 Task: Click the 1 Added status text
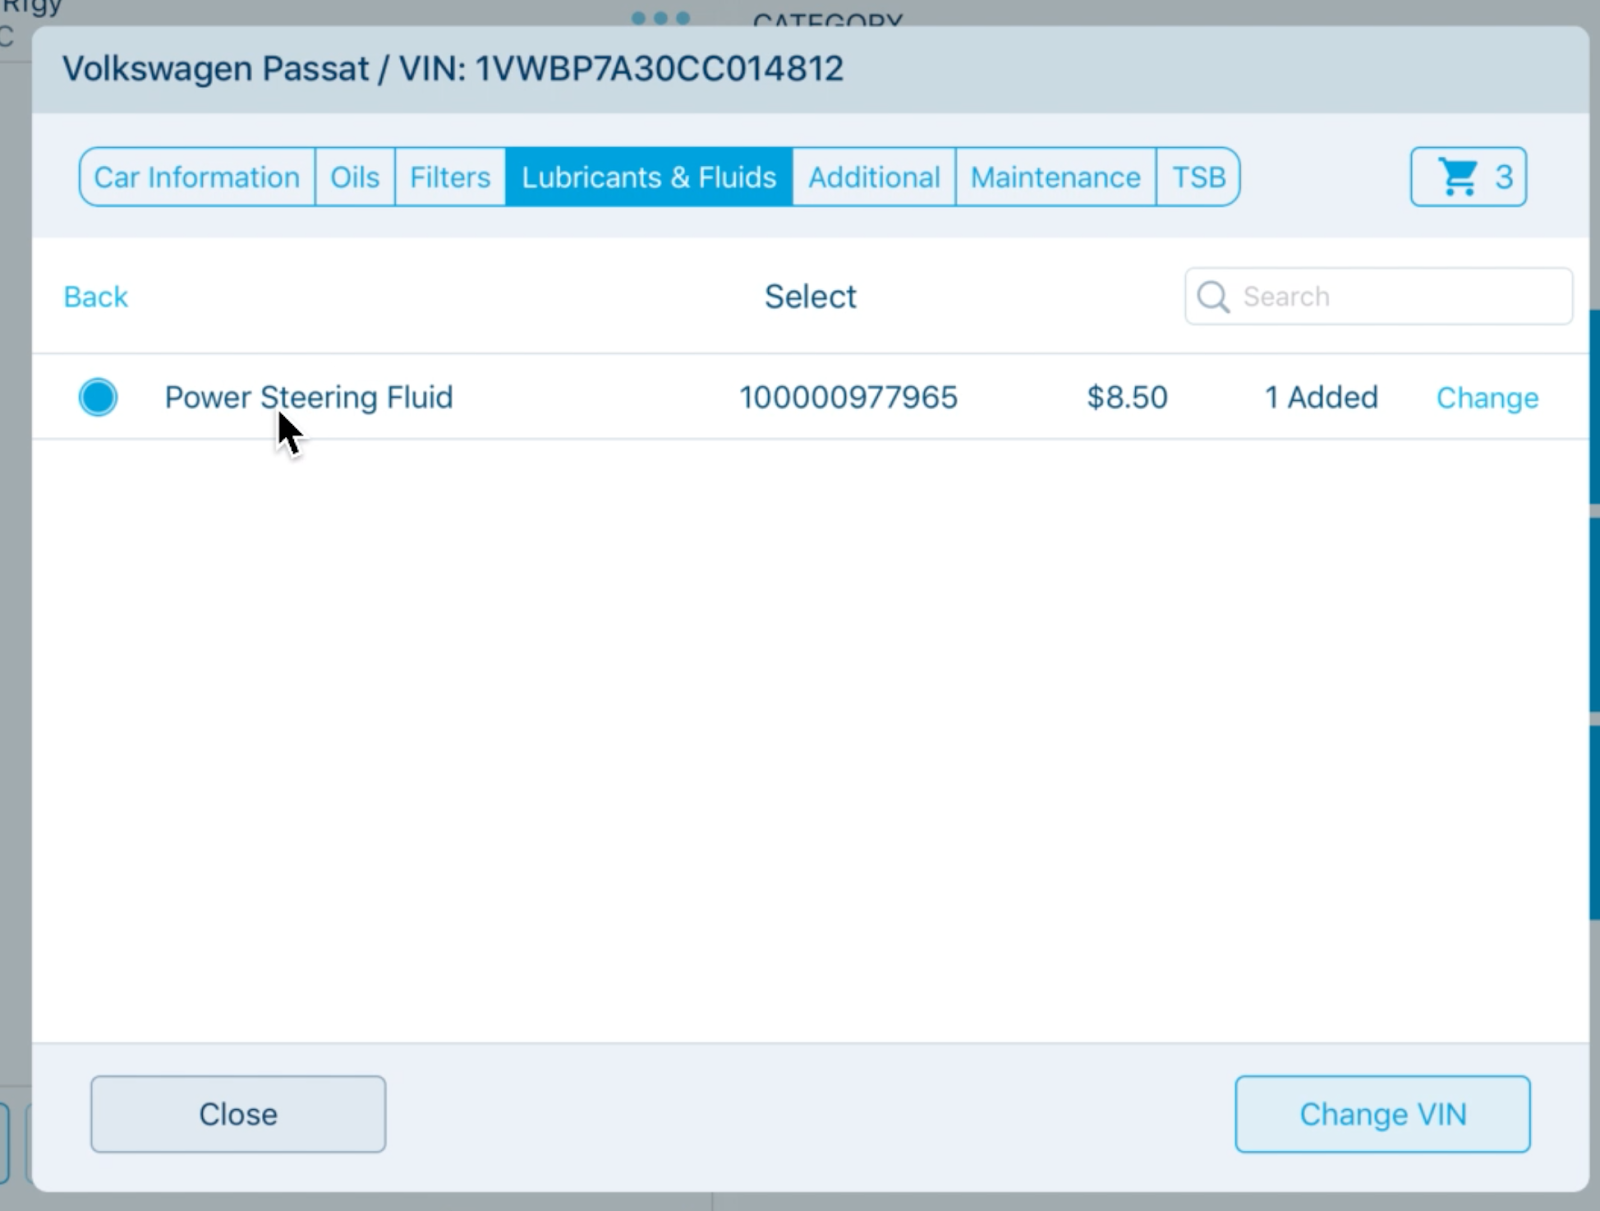pyautogui.click(x=1321, y=397)
